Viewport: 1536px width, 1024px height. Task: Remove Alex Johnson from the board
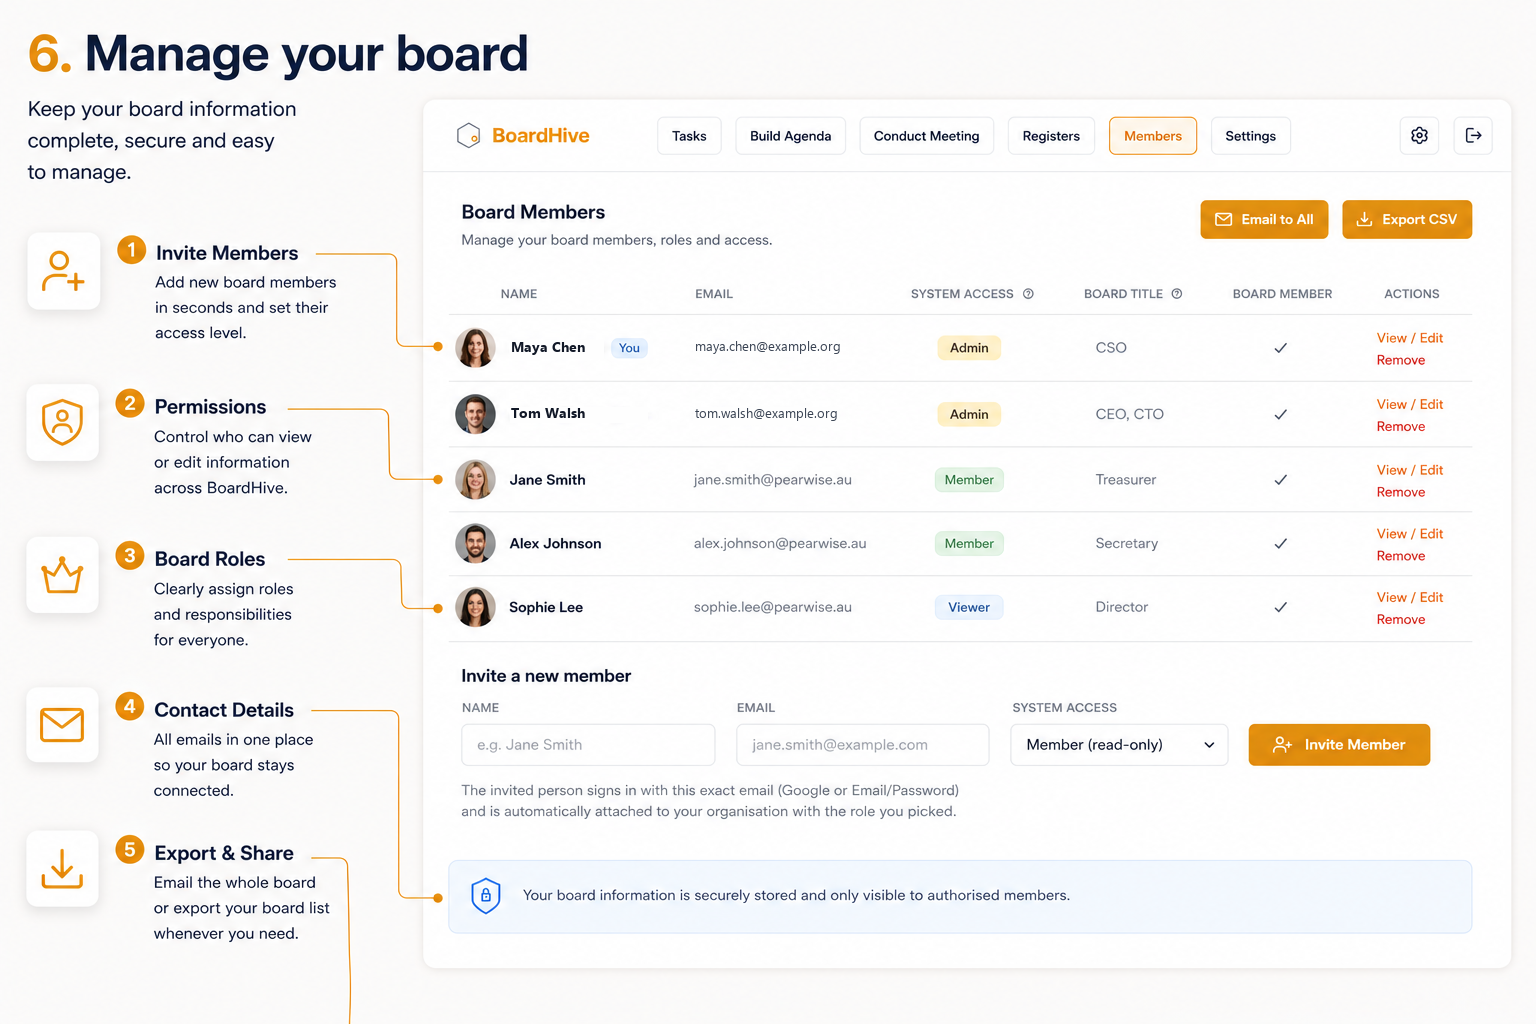coord(1400,556)
